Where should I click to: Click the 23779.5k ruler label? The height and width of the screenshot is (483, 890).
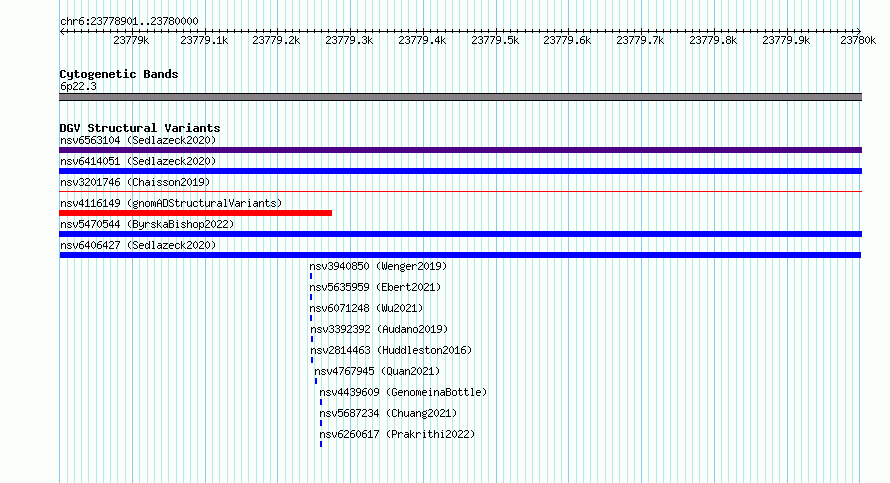coord(495,40)
